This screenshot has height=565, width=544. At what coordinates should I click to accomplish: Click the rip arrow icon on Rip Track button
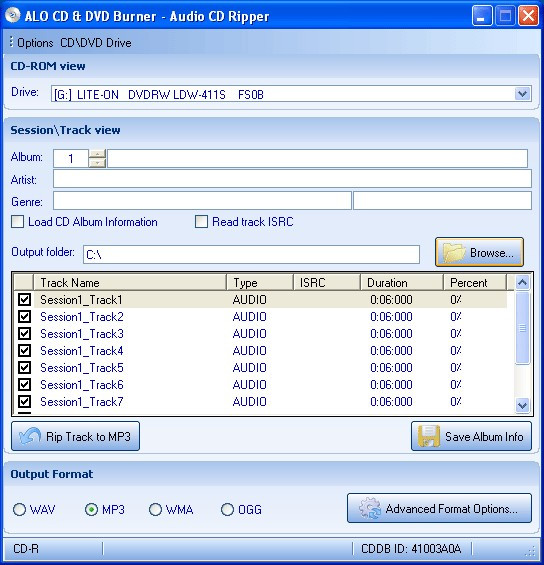point(30,436)
